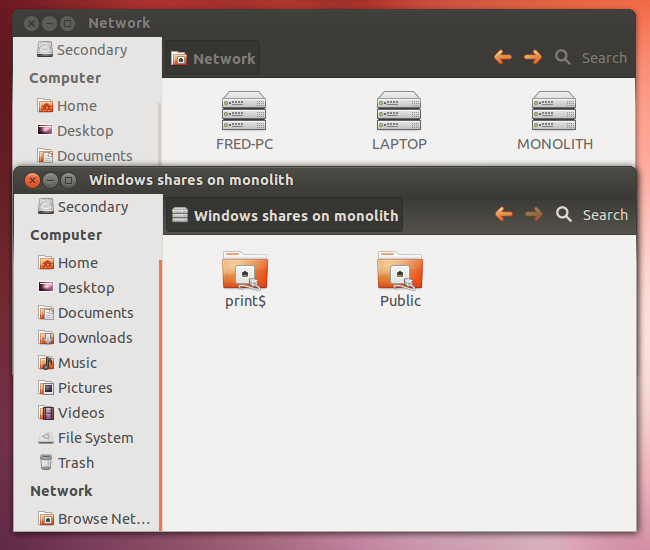Open Pictures in the sidebar
This screenshot has height=550, width=650.
[x=75, y=388]
